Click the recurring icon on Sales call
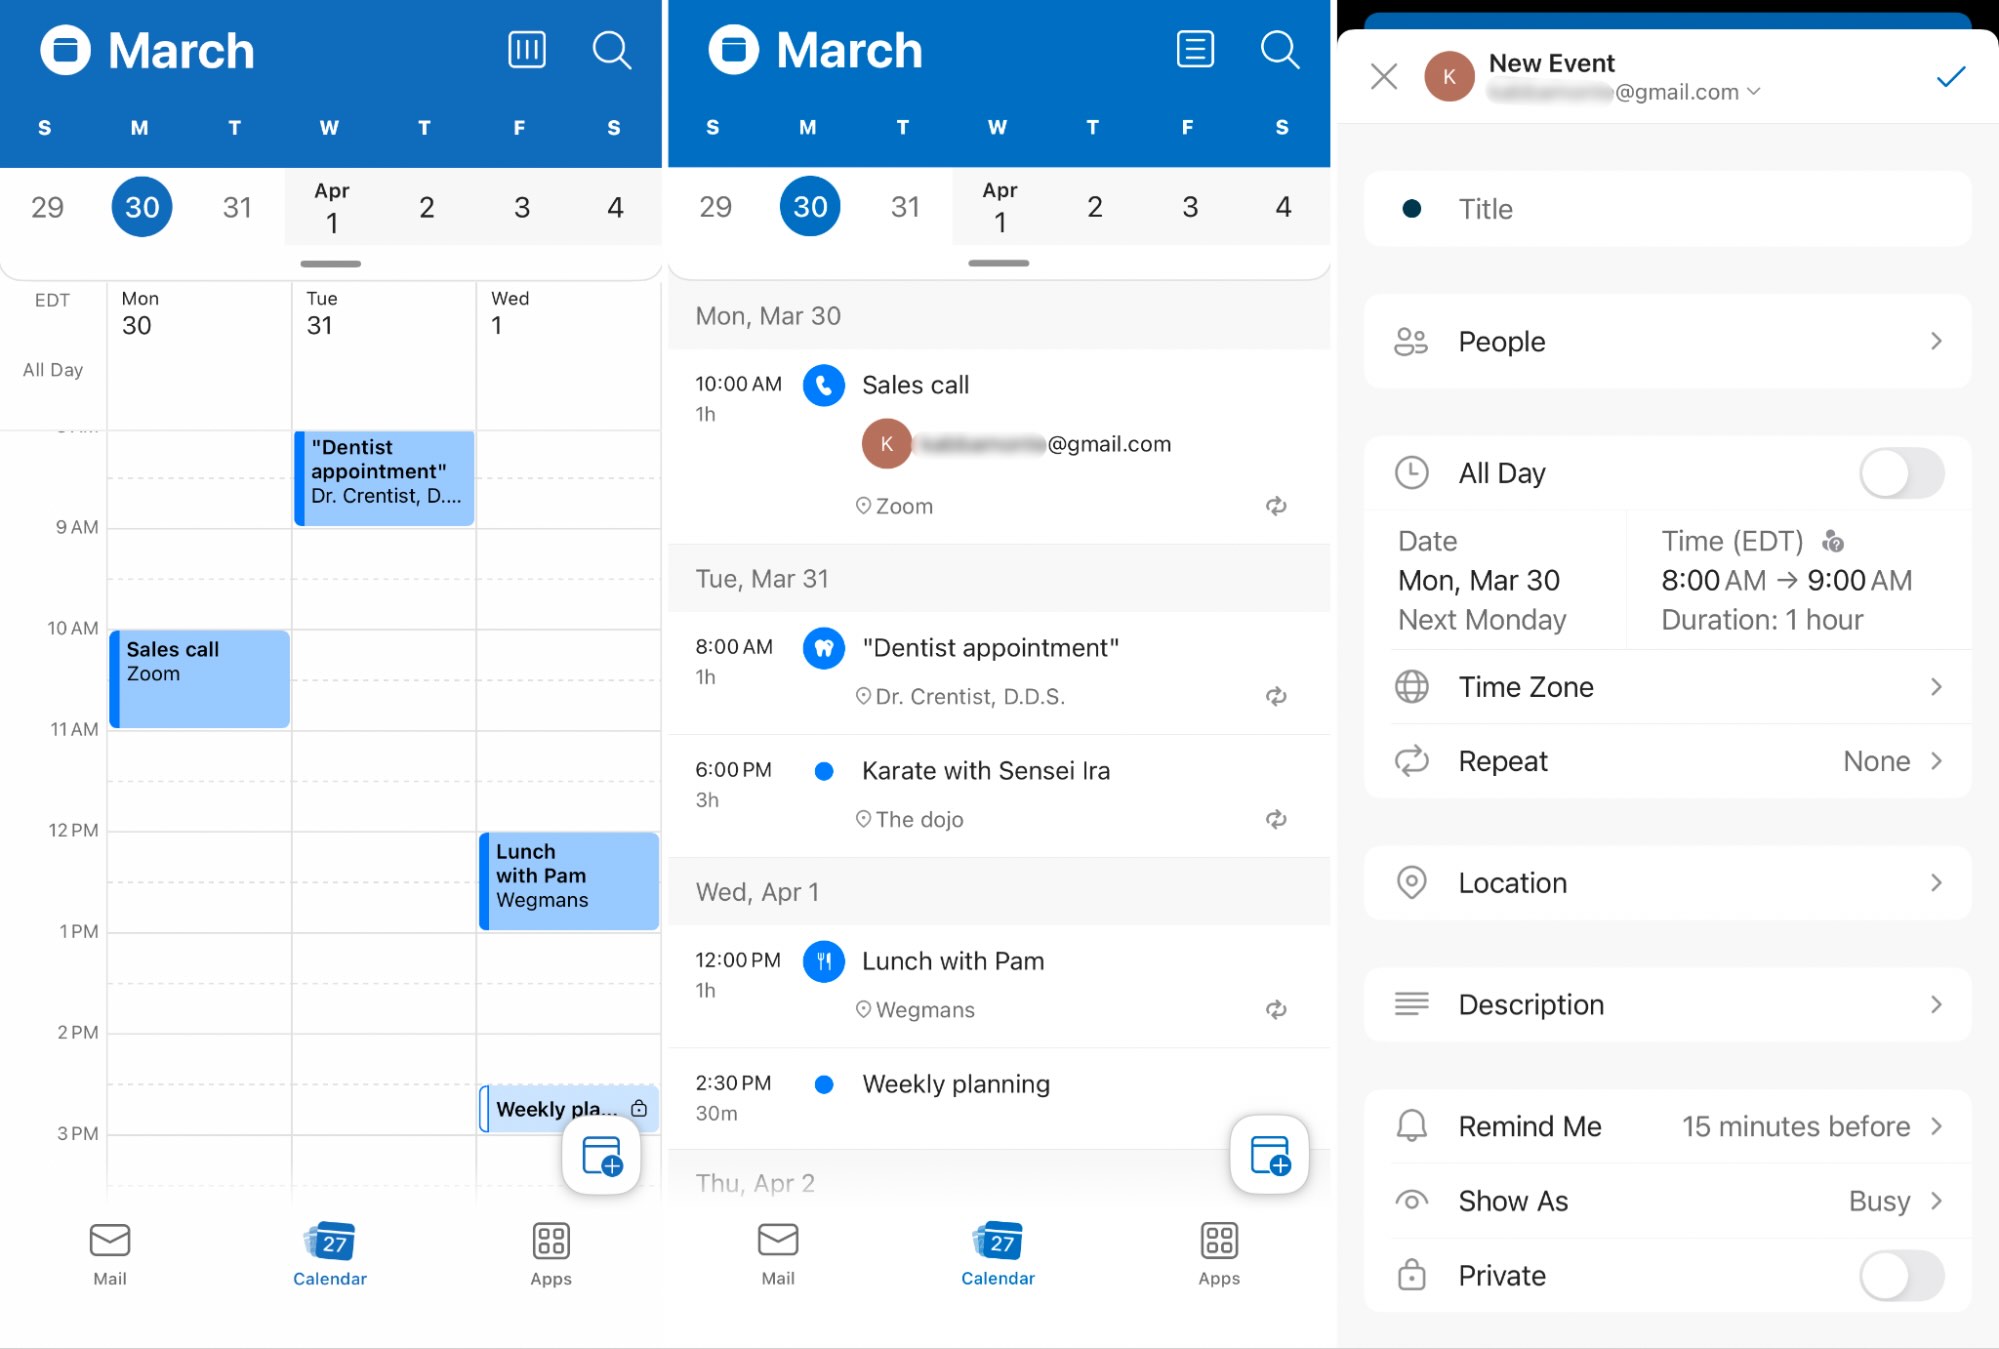The height and width of the screenshot is (1349, 1999). coord(1274,506)
